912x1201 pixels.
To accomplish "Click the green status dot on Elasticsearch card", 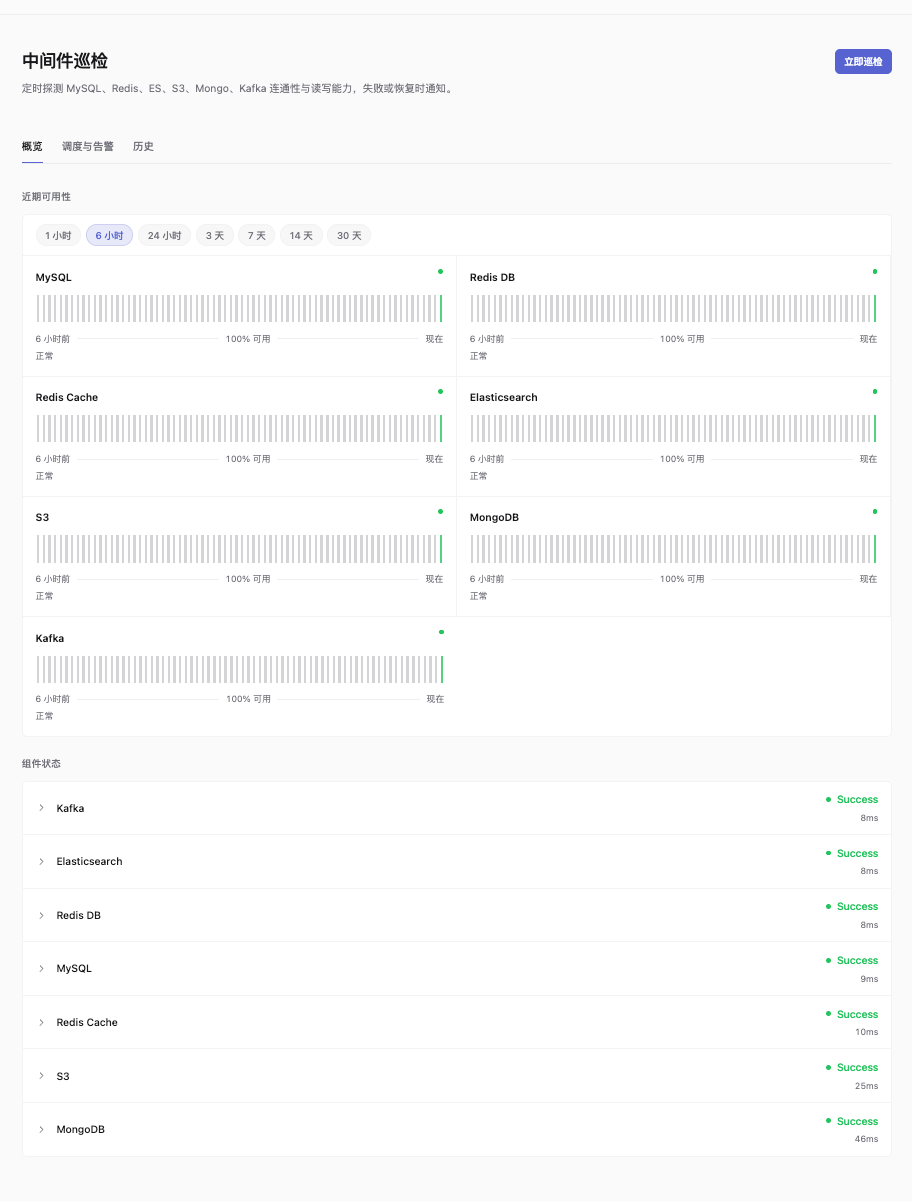I will click(x=875, y=391).
